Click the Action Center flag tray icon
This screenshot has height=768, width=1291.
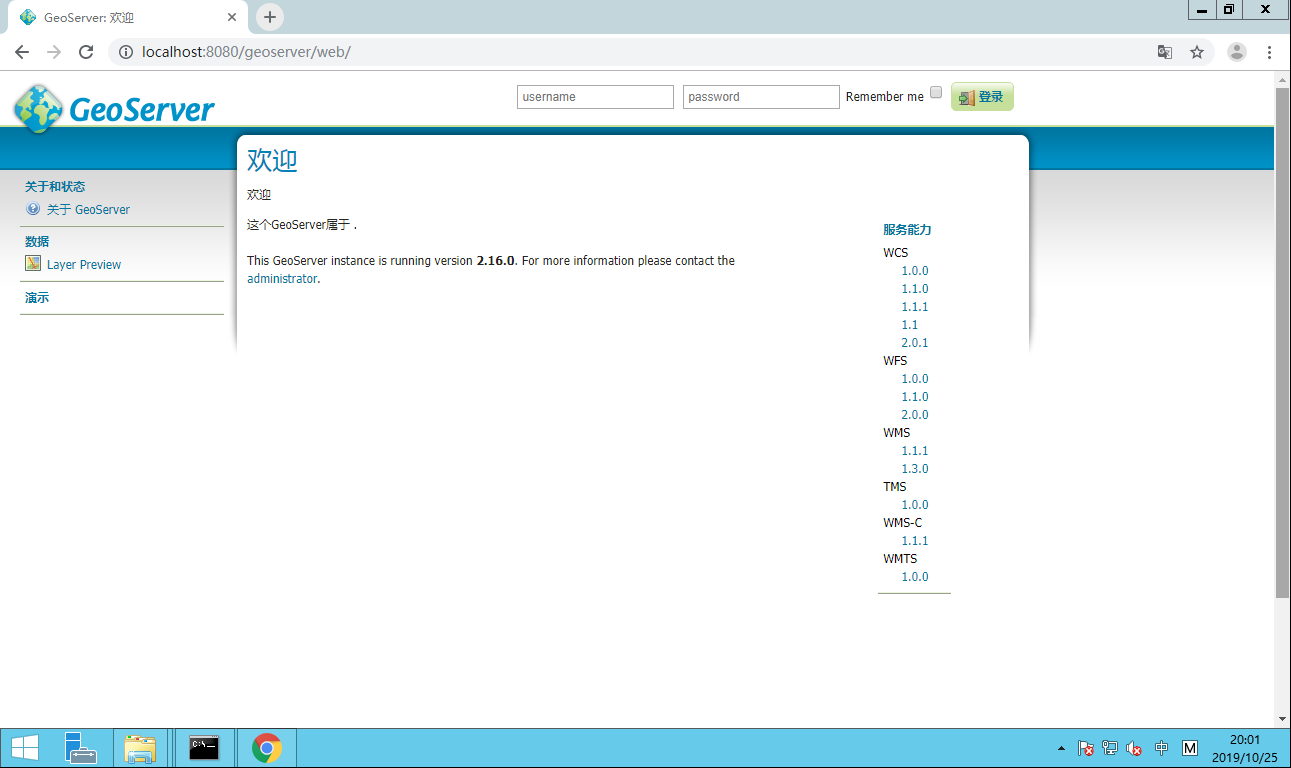point(1086,748)
